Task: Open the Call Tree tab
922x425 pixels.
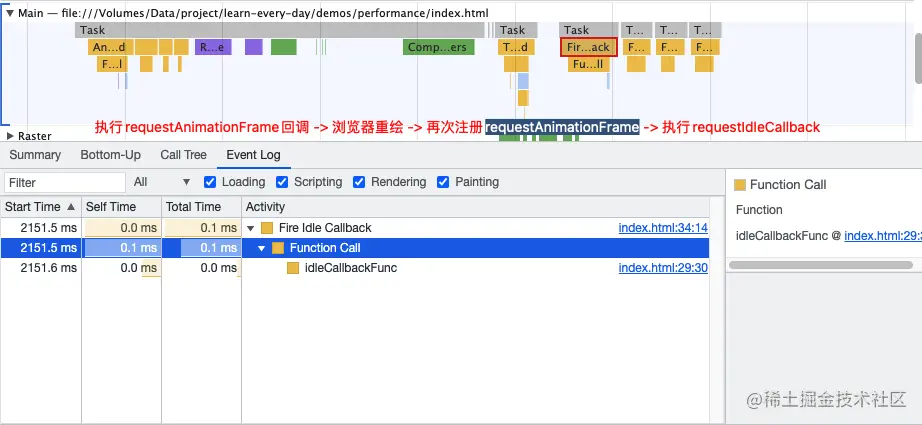Action: coord(183,155)
